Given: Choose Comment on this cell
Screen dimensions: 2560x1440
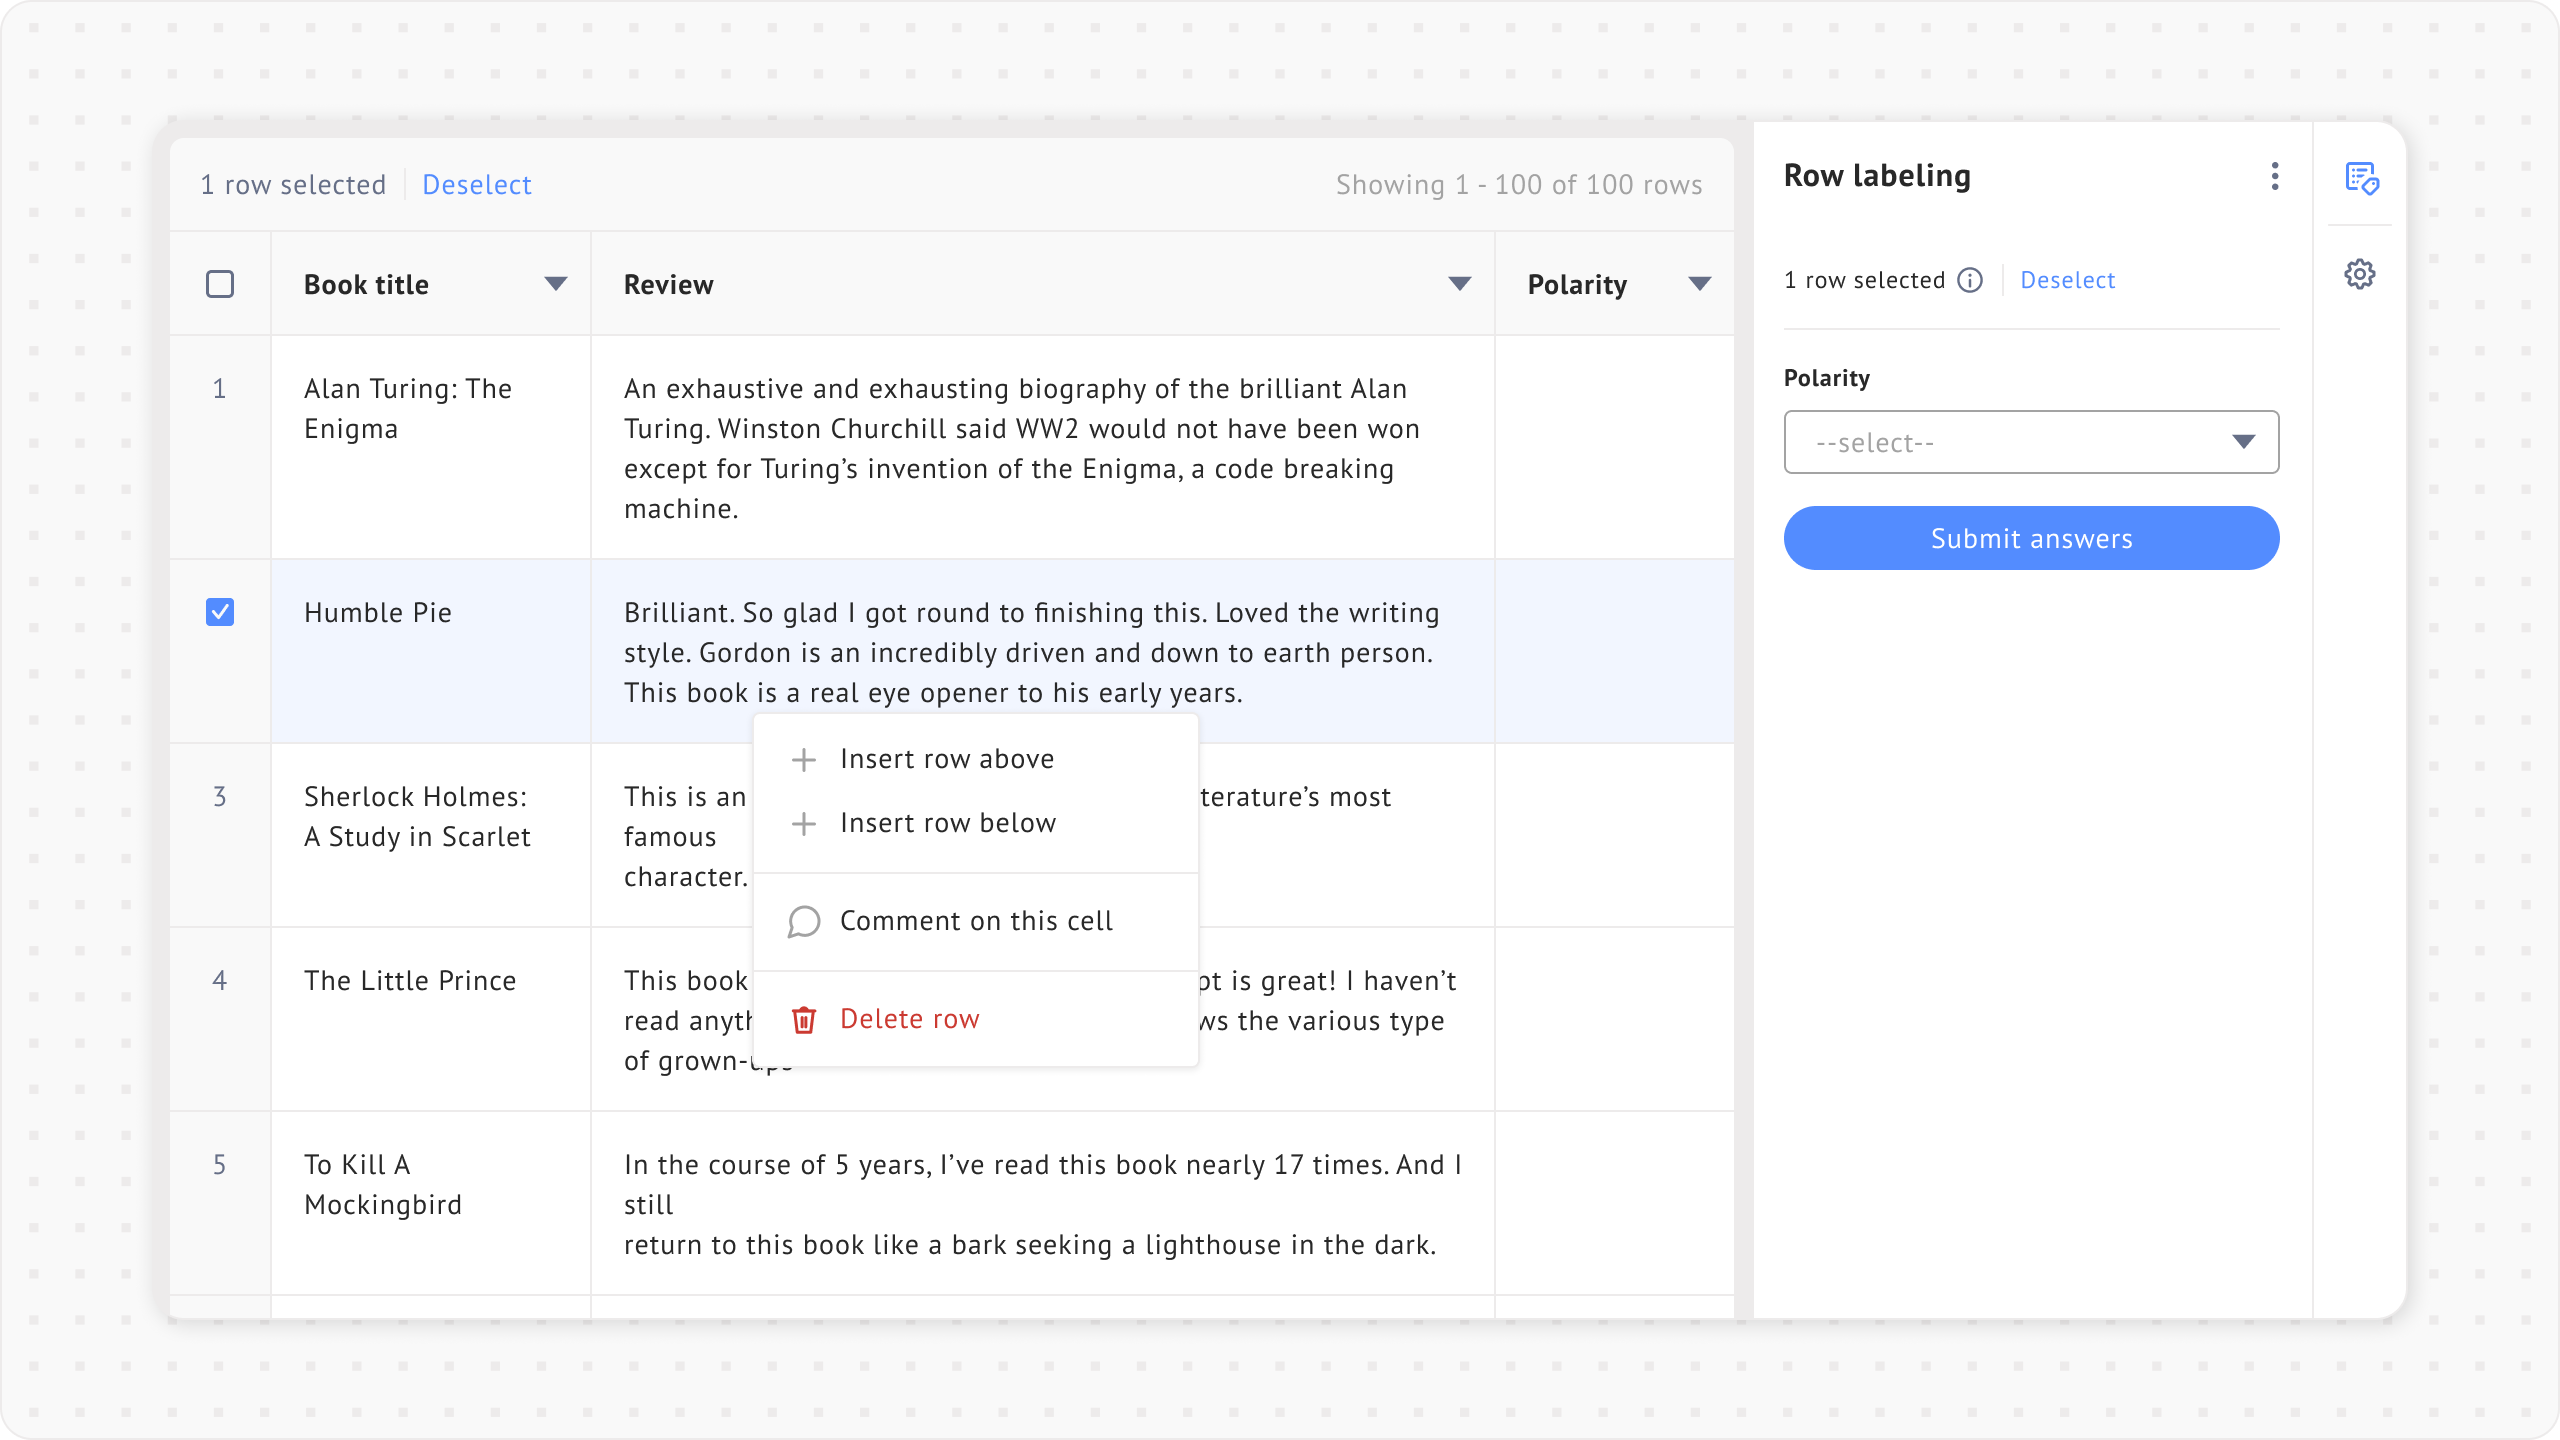Looking at the screenshot, I should pyautogui.click(x=976, y=921).
